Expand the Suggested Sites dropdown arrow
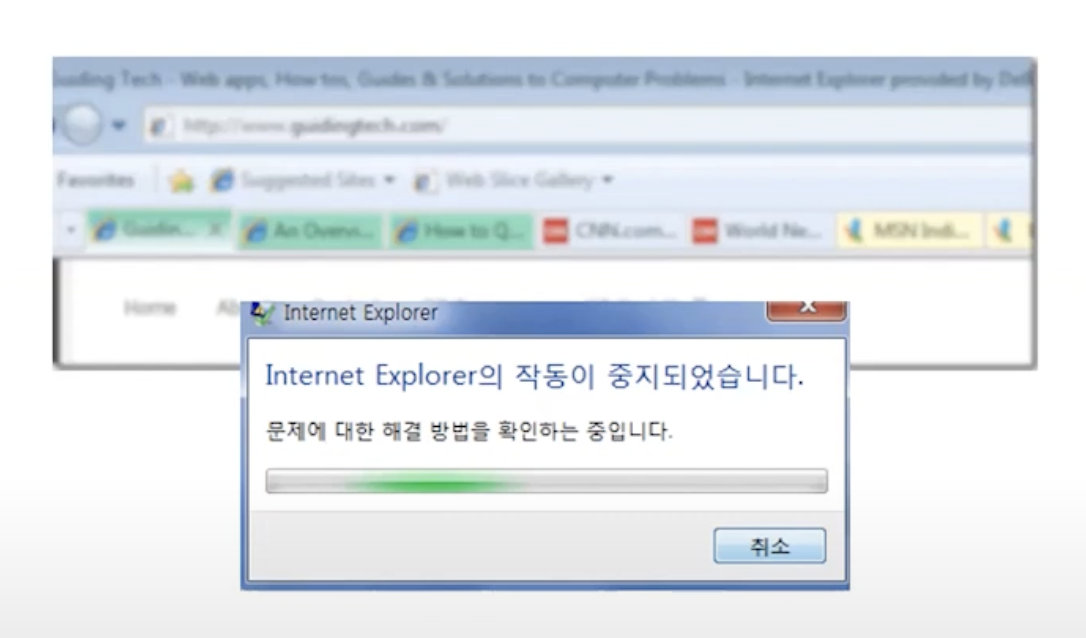The height and width of the screenshot is (638, 1086). 390,180
